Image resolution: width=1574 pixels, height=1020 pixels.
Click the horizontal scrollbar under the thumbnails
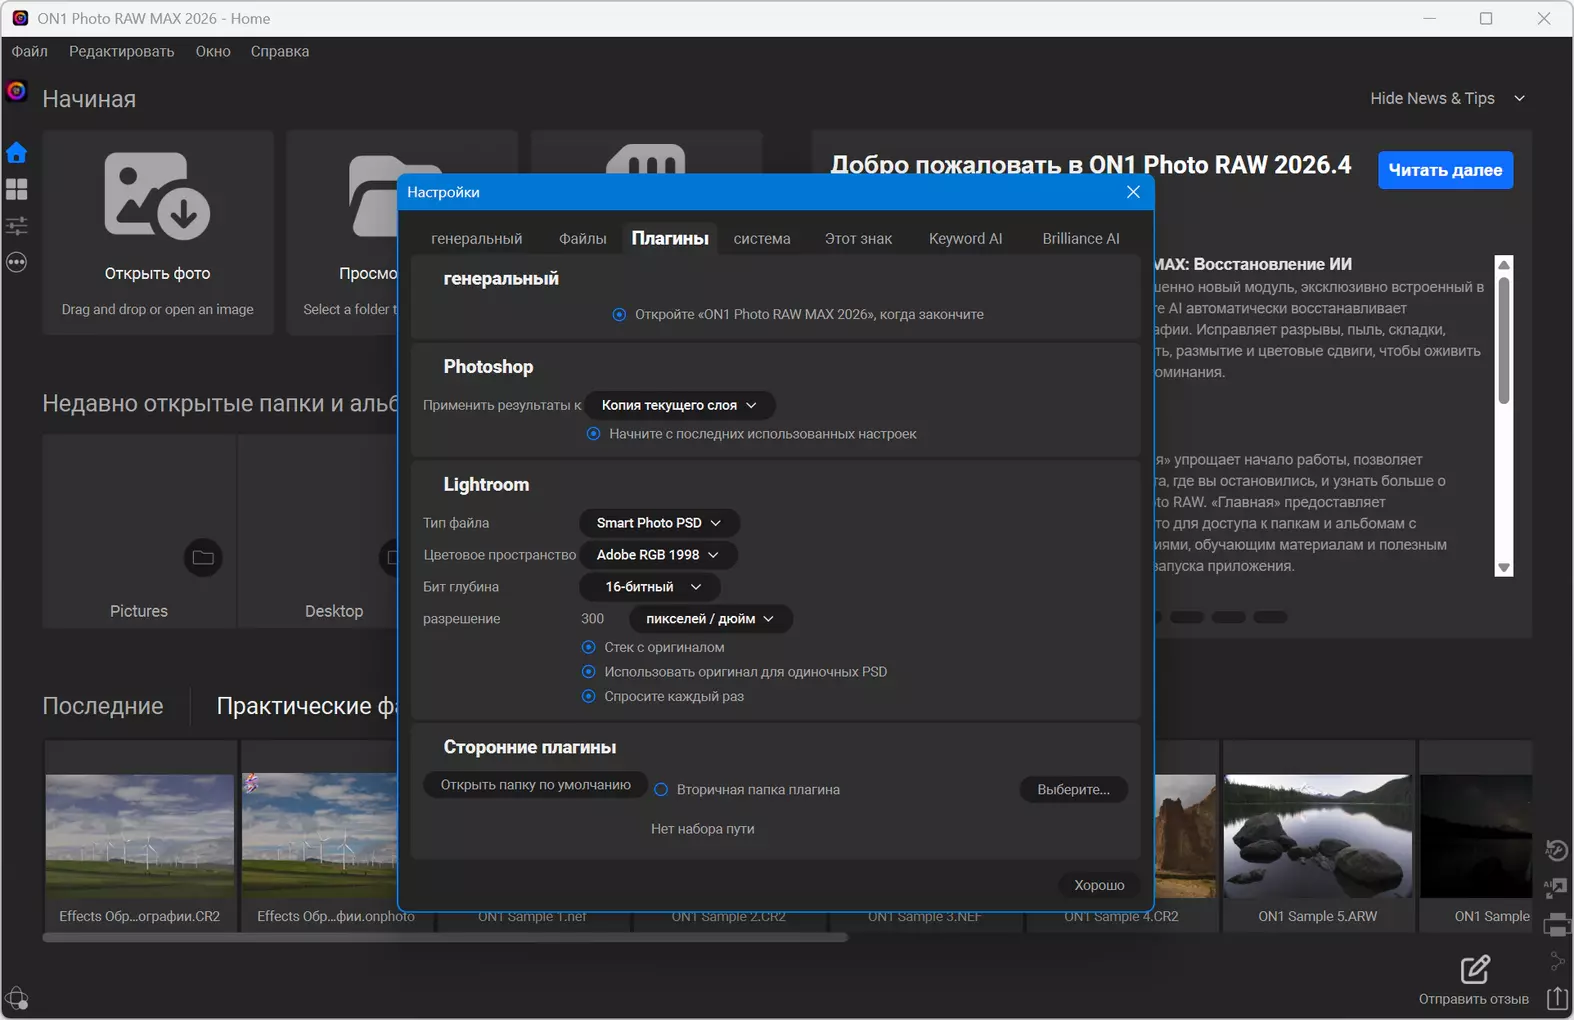pyautogui.click(x=446, y=938)
